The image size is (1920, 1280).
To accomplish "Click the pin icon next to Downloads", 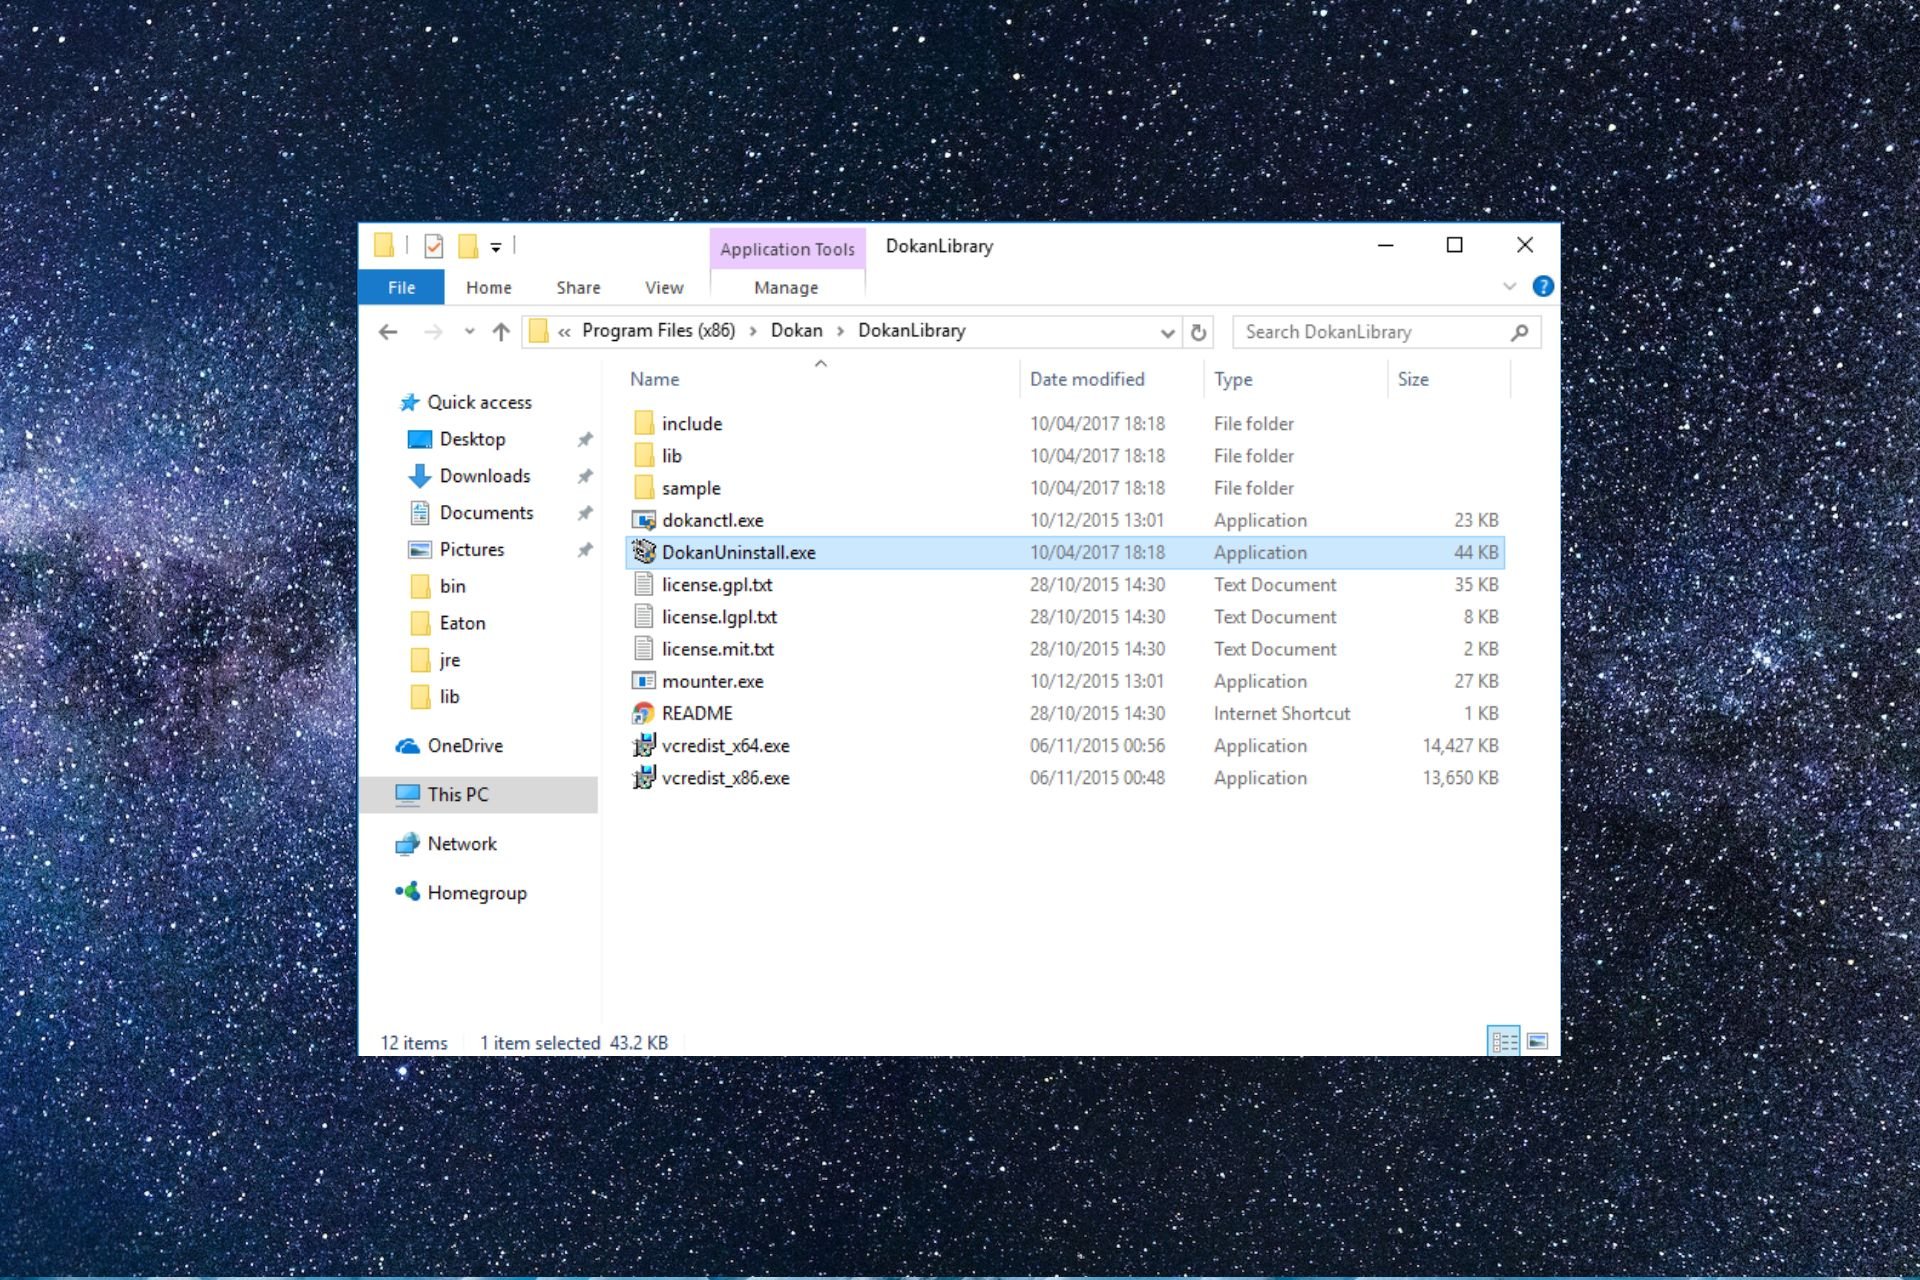I will (585, 476).
